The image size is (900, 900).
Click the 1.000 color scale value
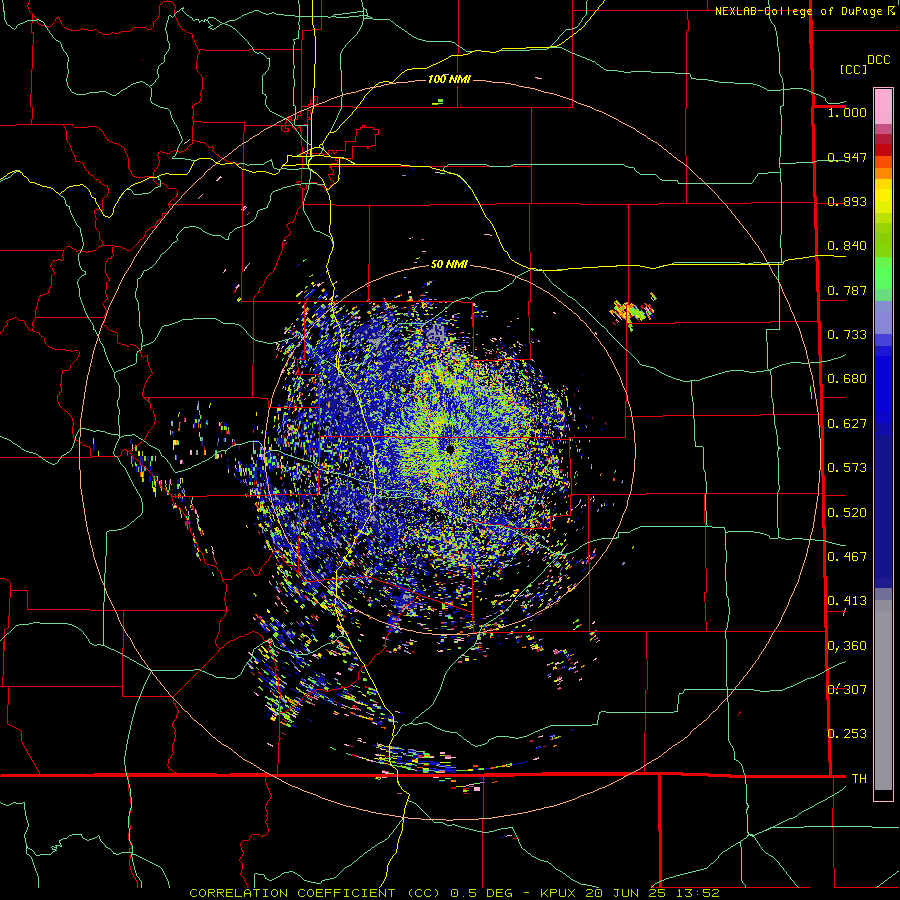coord(847,112)
